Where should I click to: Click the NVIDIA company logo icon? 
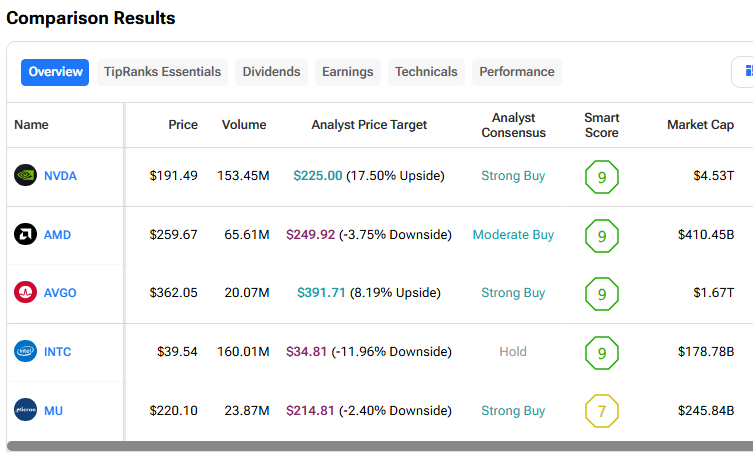pyautogui.click(x=25, y=176)
